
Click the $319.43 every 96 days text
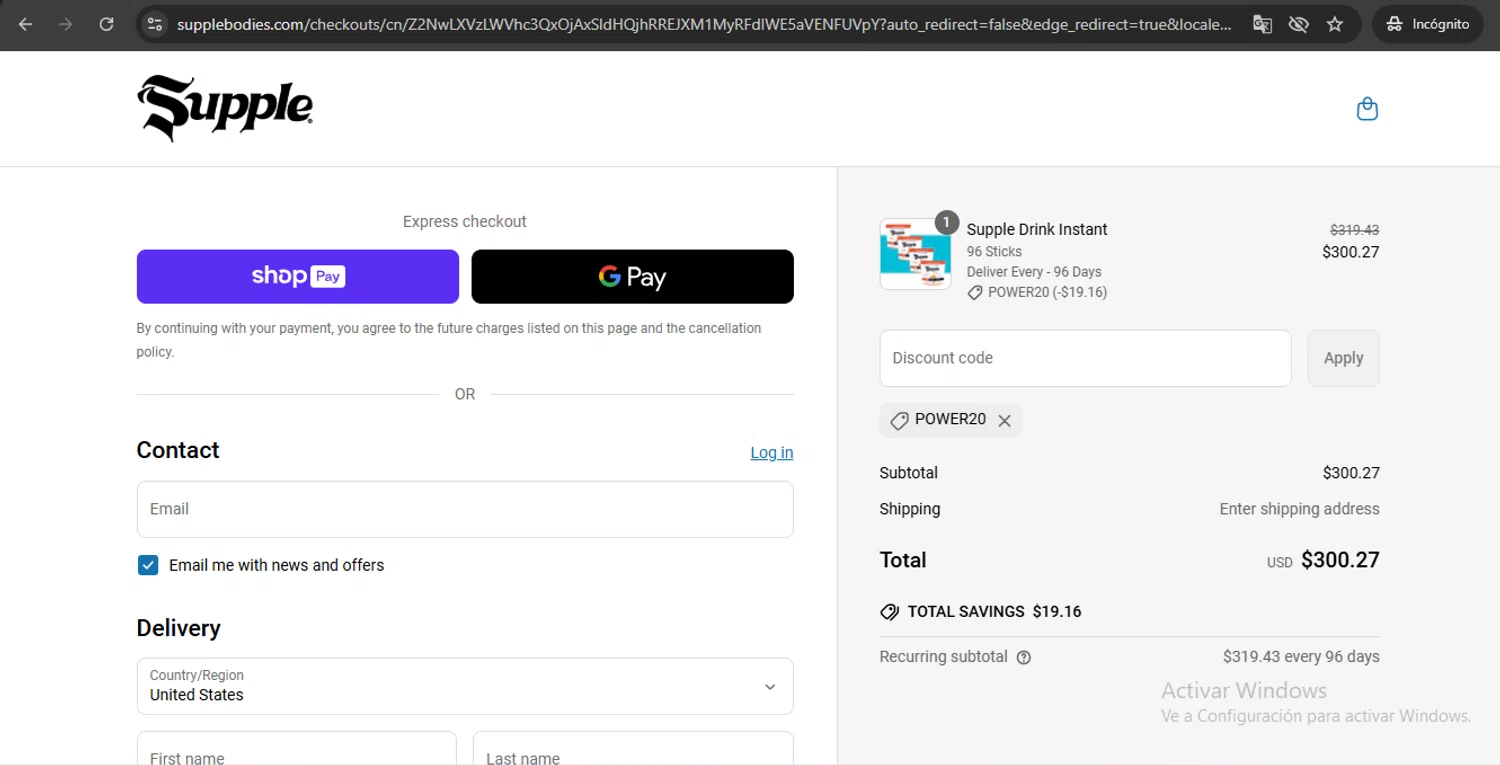pos(1301,657)
